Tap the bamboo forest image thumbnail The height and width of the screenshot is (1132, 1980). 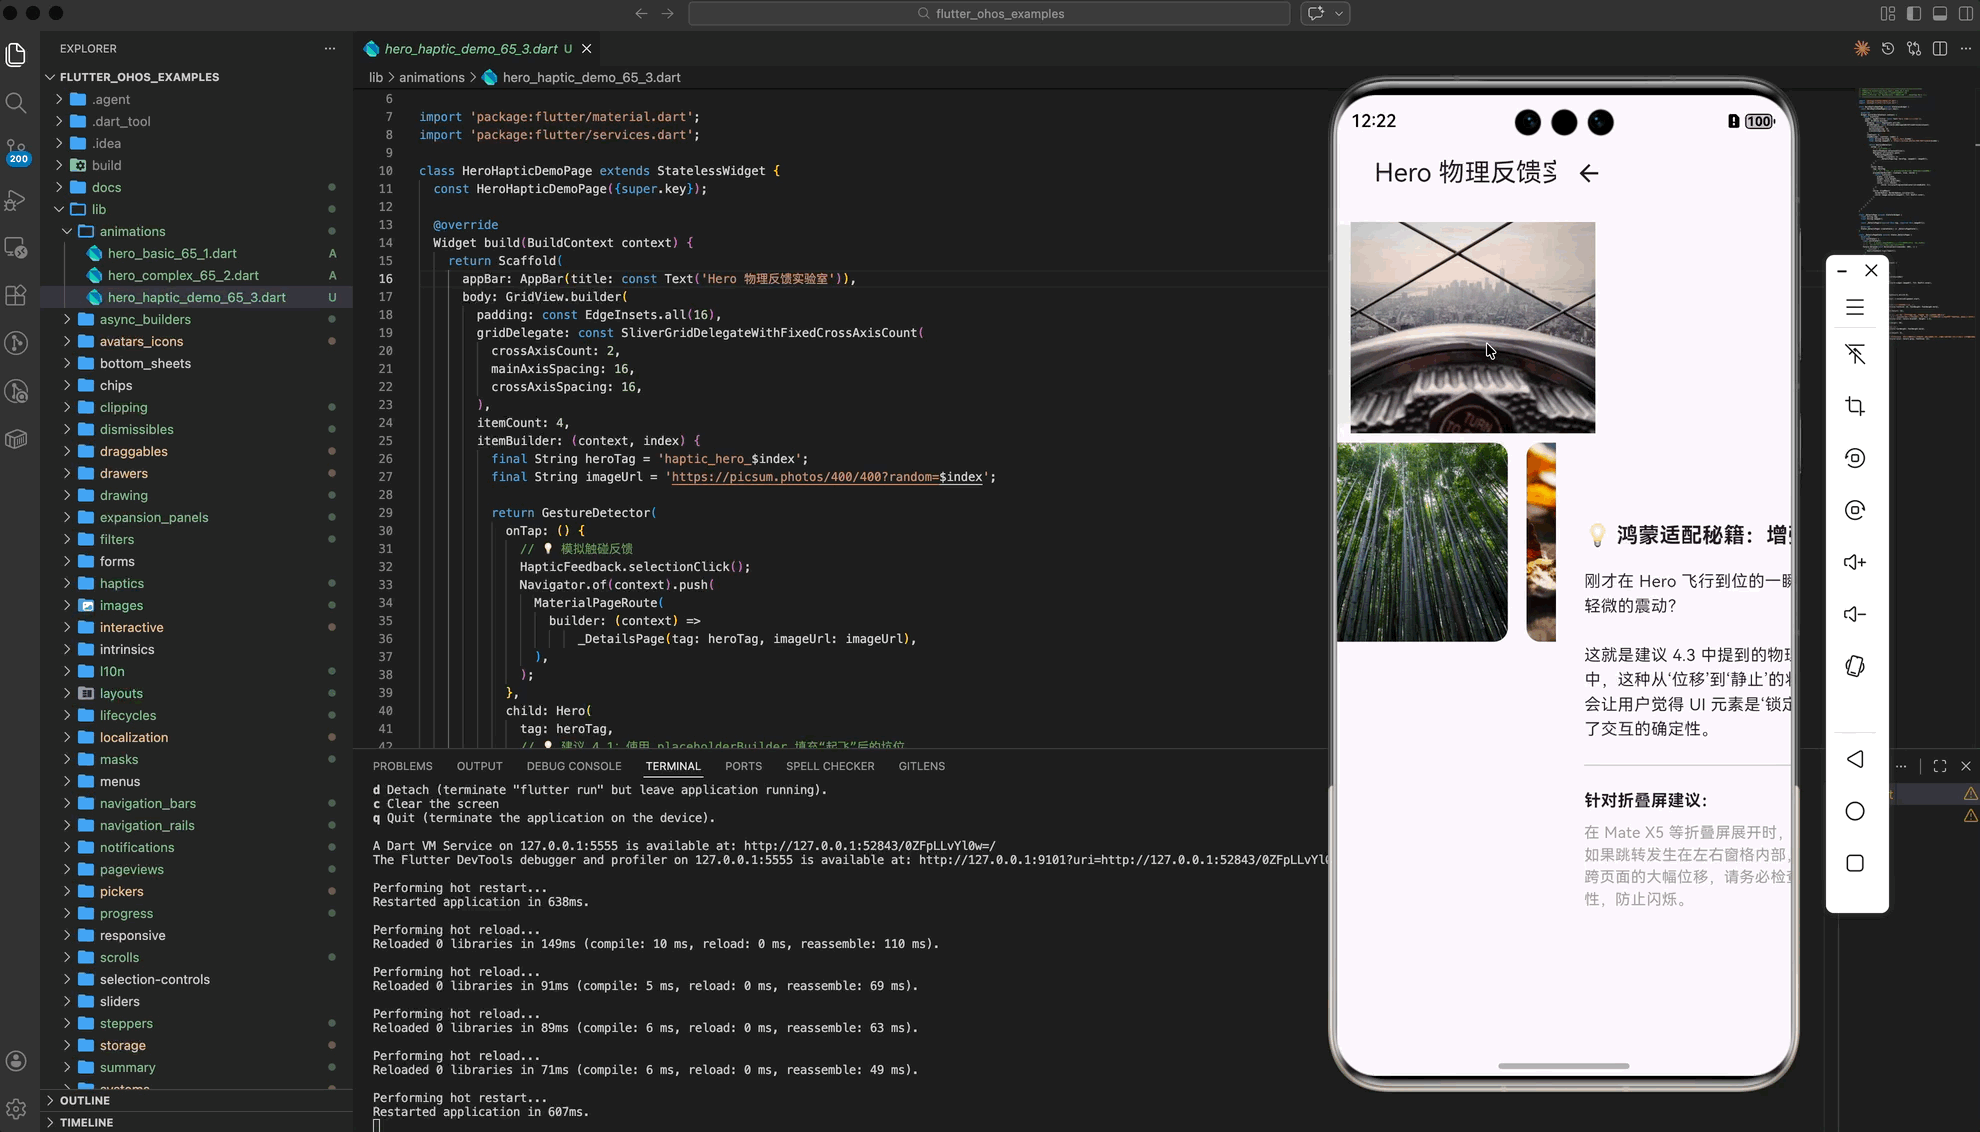(x=1421, y=541)
